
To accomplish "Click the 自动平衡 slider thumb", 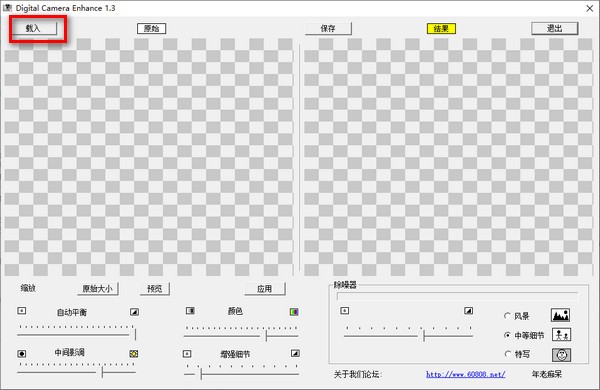I will point(135,334).
